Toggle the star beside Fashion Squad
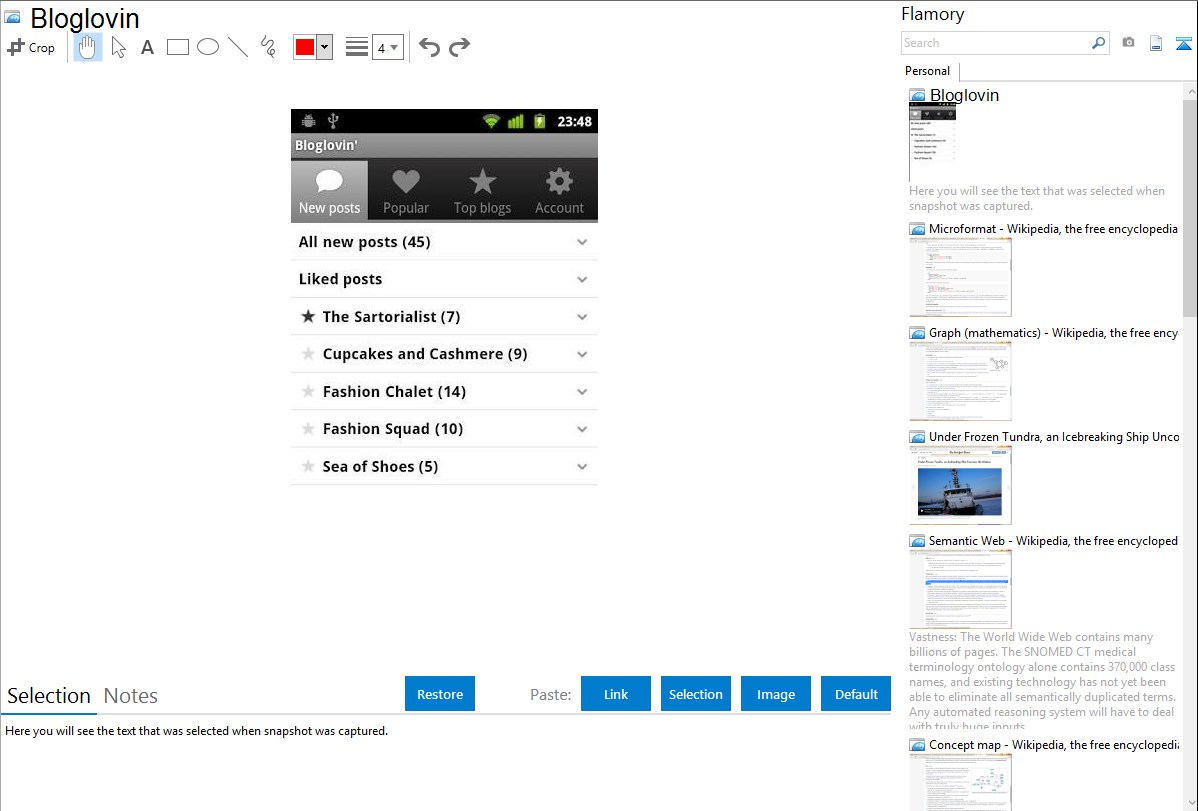The width and height of the screenshot is (1198, 811). [x=308, y=428]
